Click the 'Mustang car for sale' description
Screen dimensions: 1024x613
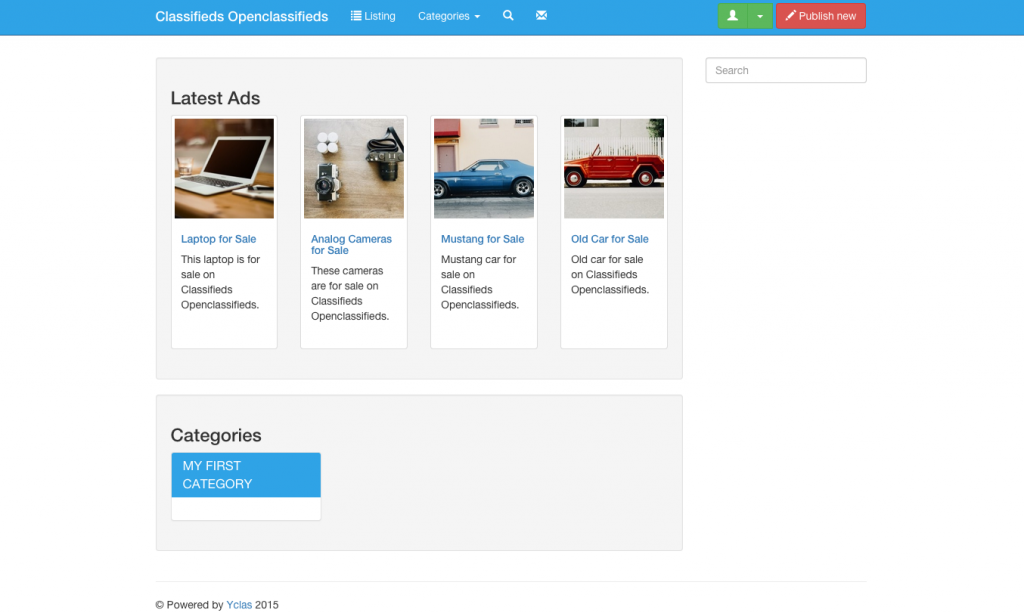(x=480, y=282)
